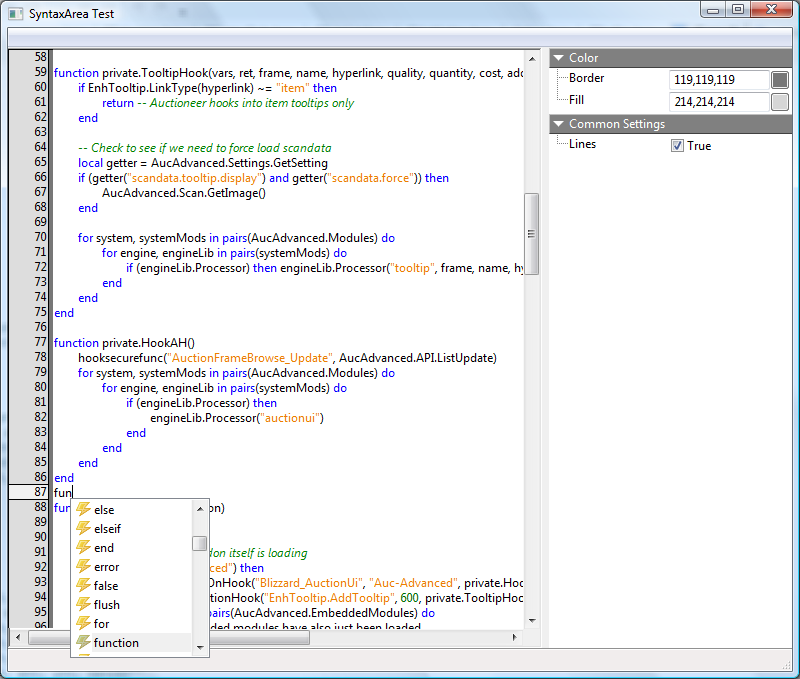Select the Lines property row label

click(x=582, y=144)
